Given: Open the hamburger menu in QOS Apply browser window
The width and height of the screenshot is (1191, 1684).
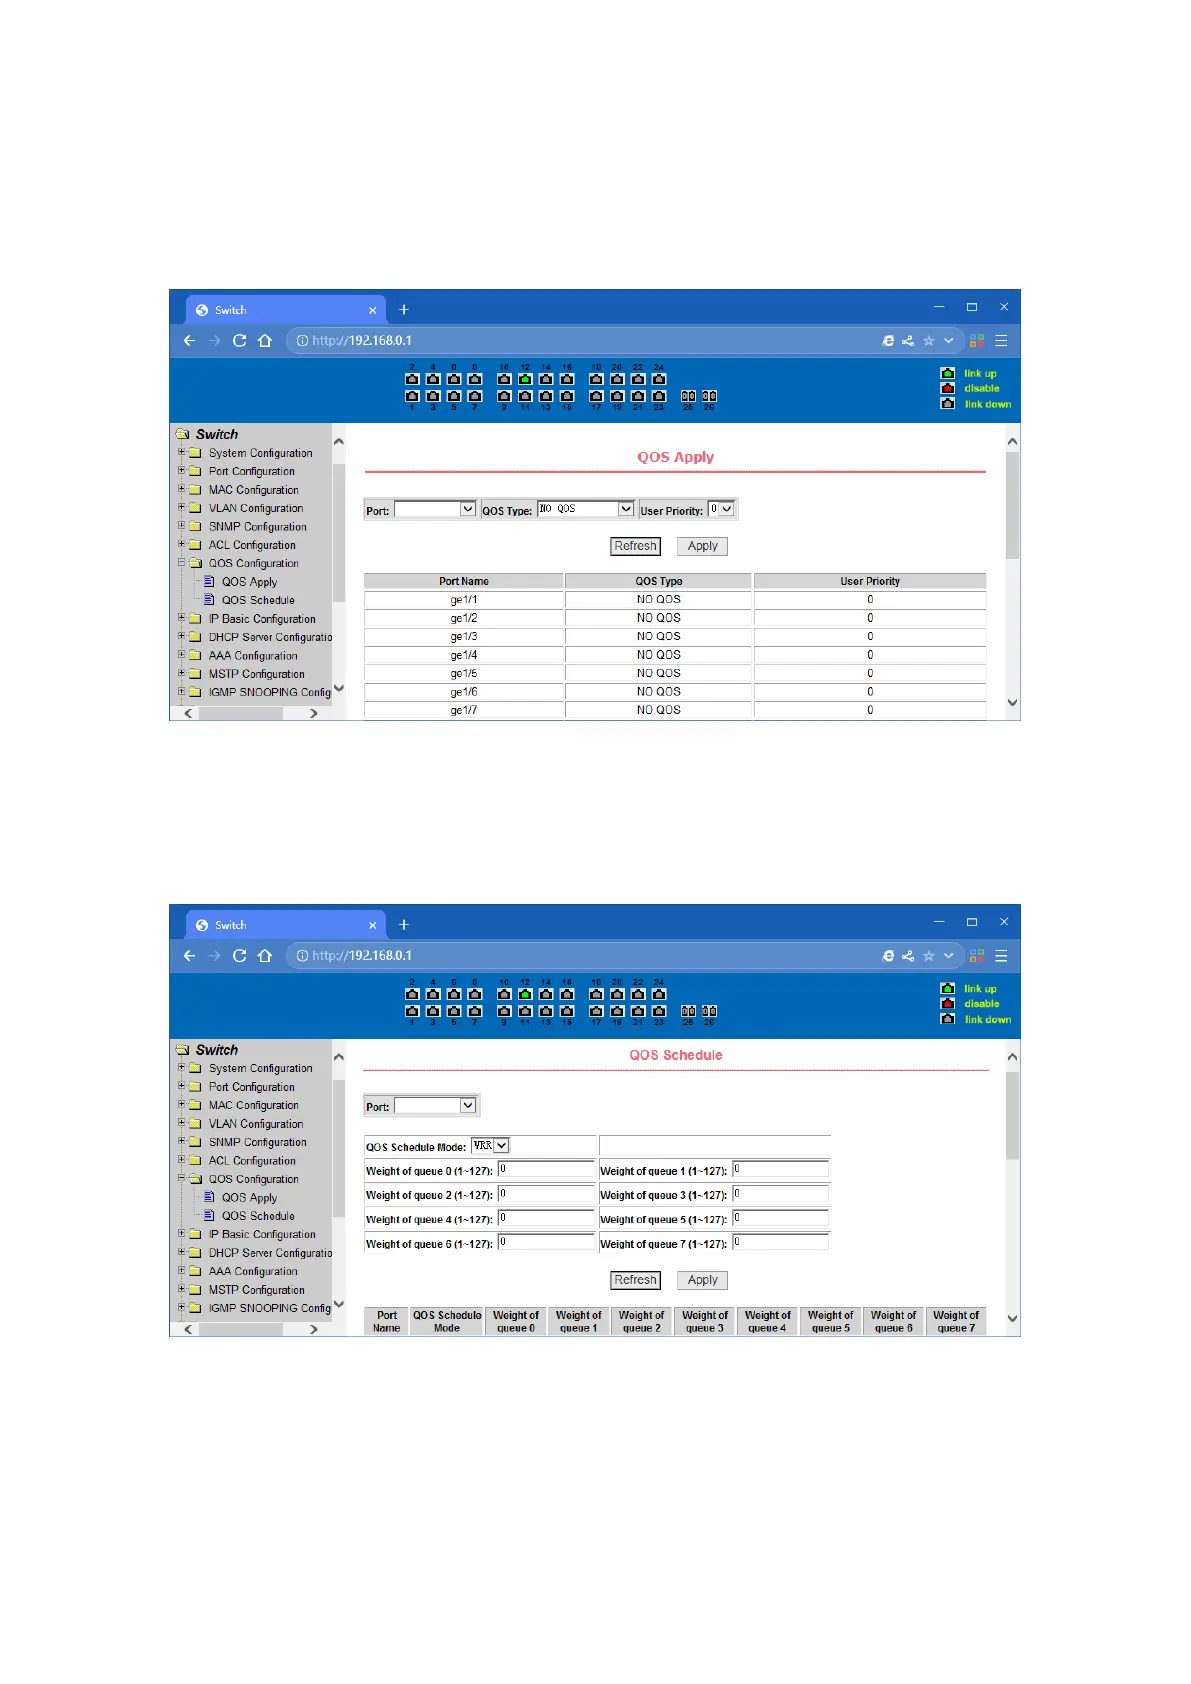Looking at the screenshot, I should 1001,341.
